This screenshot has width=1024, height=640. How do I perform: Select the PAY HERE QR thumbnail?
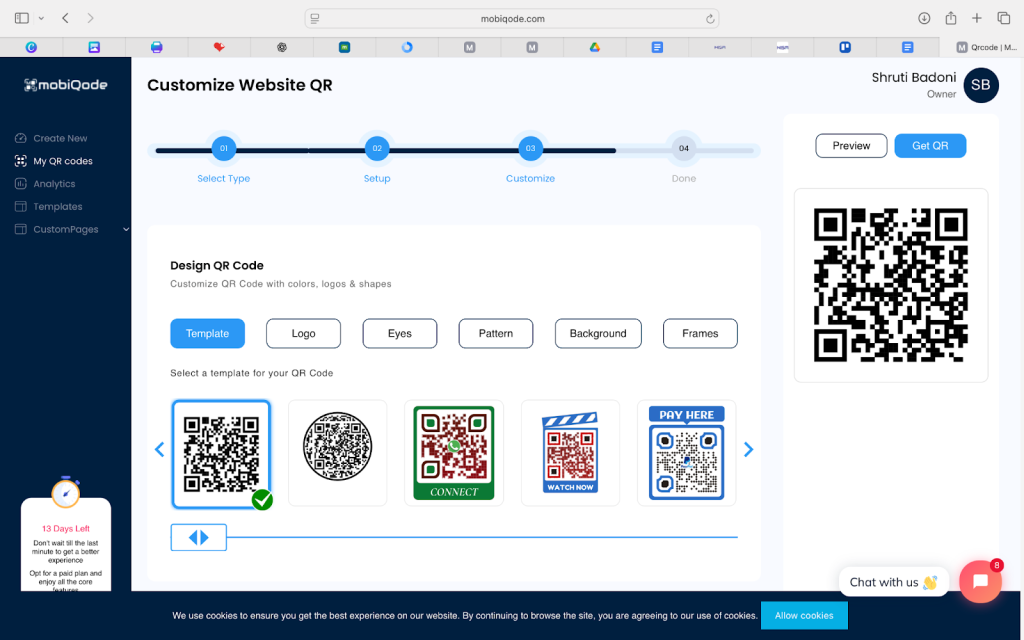pyautogui.click(x=686, y=453)
